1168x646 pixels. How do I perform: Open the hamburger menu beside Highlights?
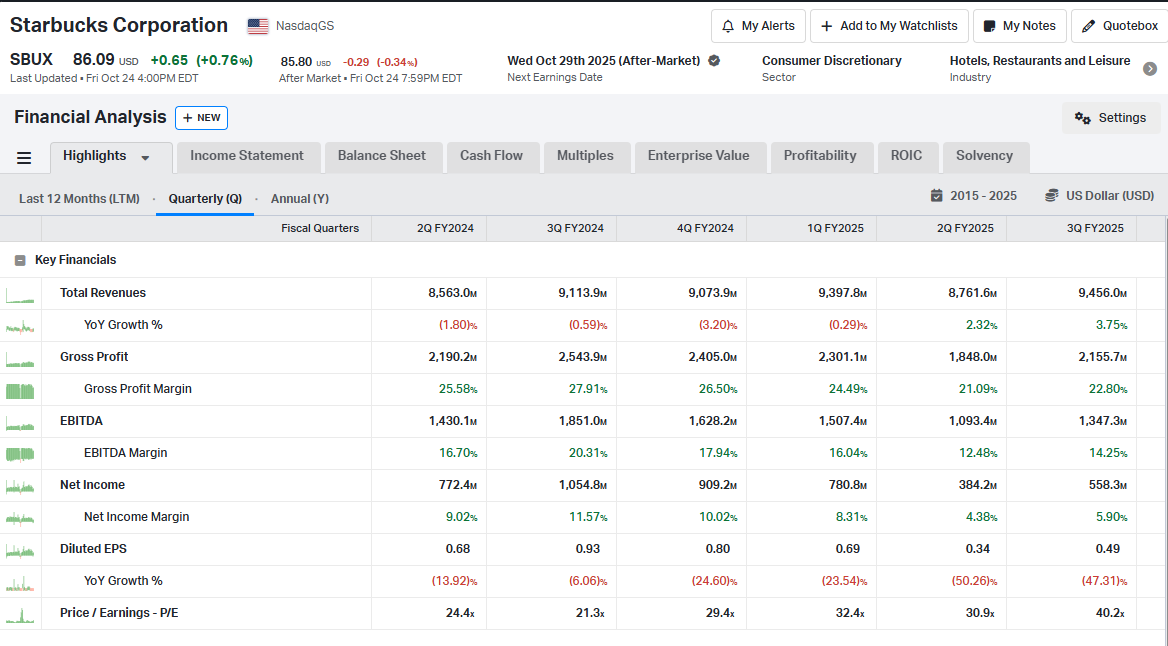[24, 158]
